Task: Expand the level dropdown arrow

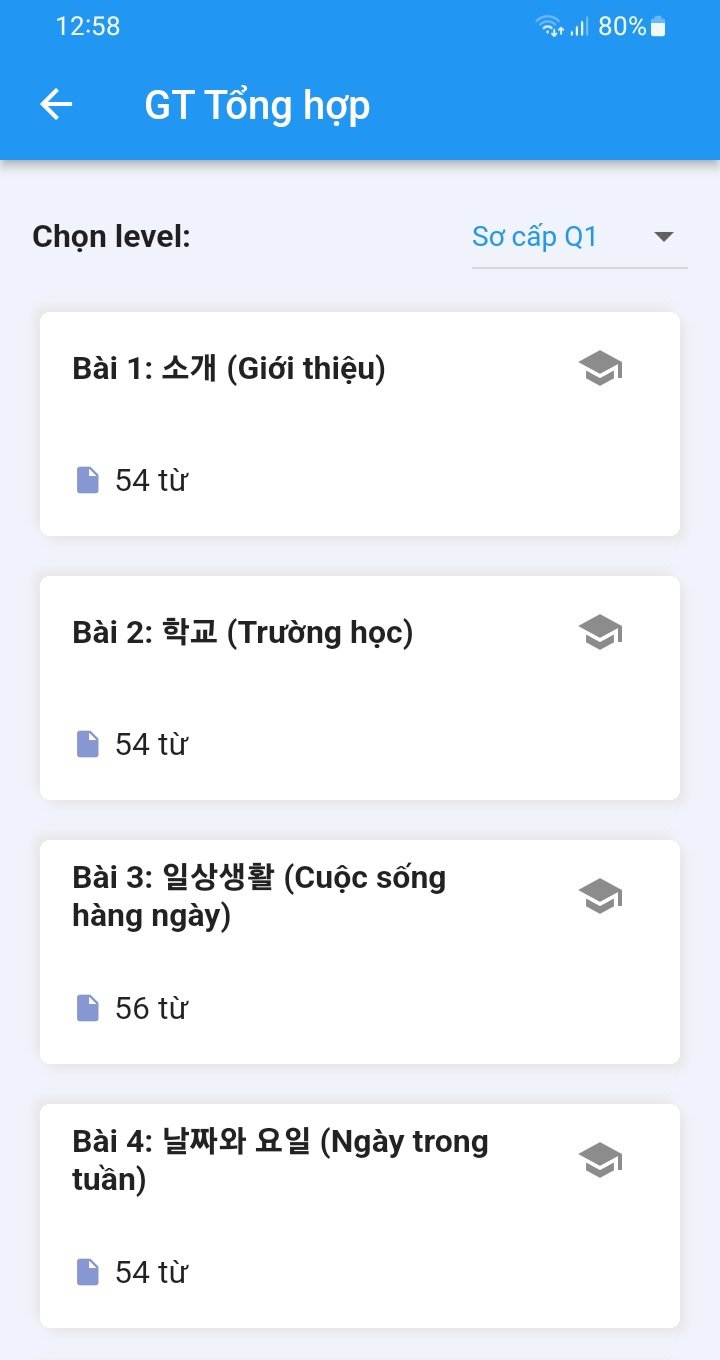Action: click(x=663, y=237)
